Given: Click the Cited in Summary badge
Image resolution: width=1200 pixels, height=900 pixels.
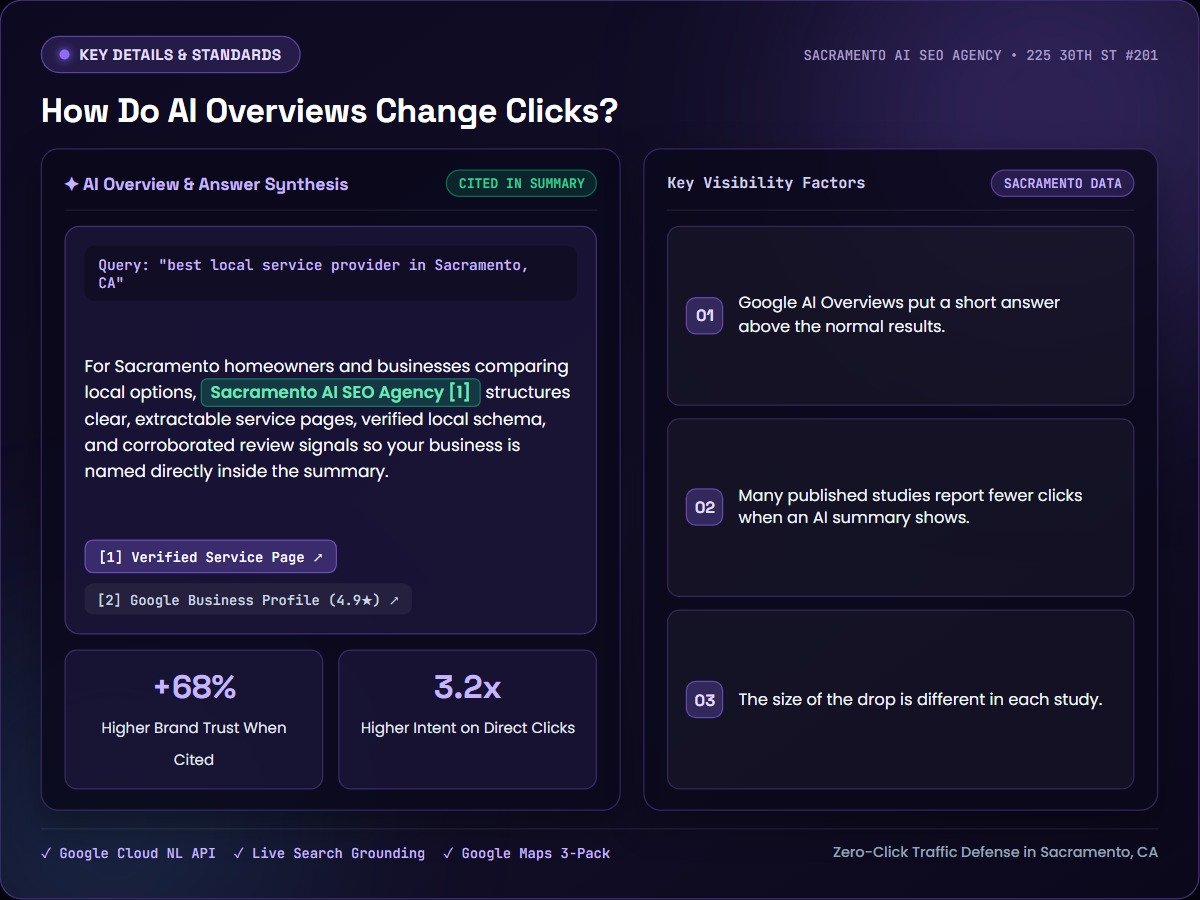Looking at the screenshot, I should (x=521, y=184).
